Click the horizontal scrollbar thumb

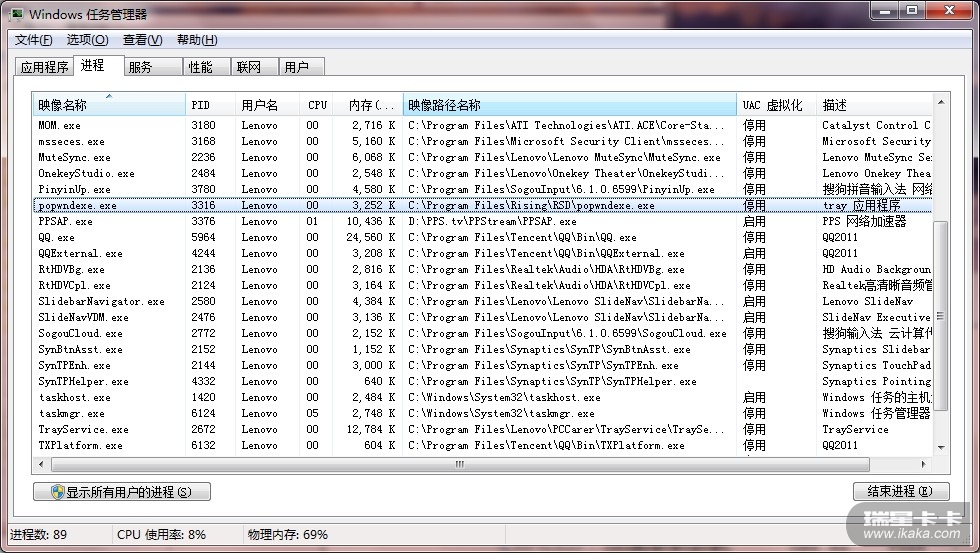(x=460, y=464)
